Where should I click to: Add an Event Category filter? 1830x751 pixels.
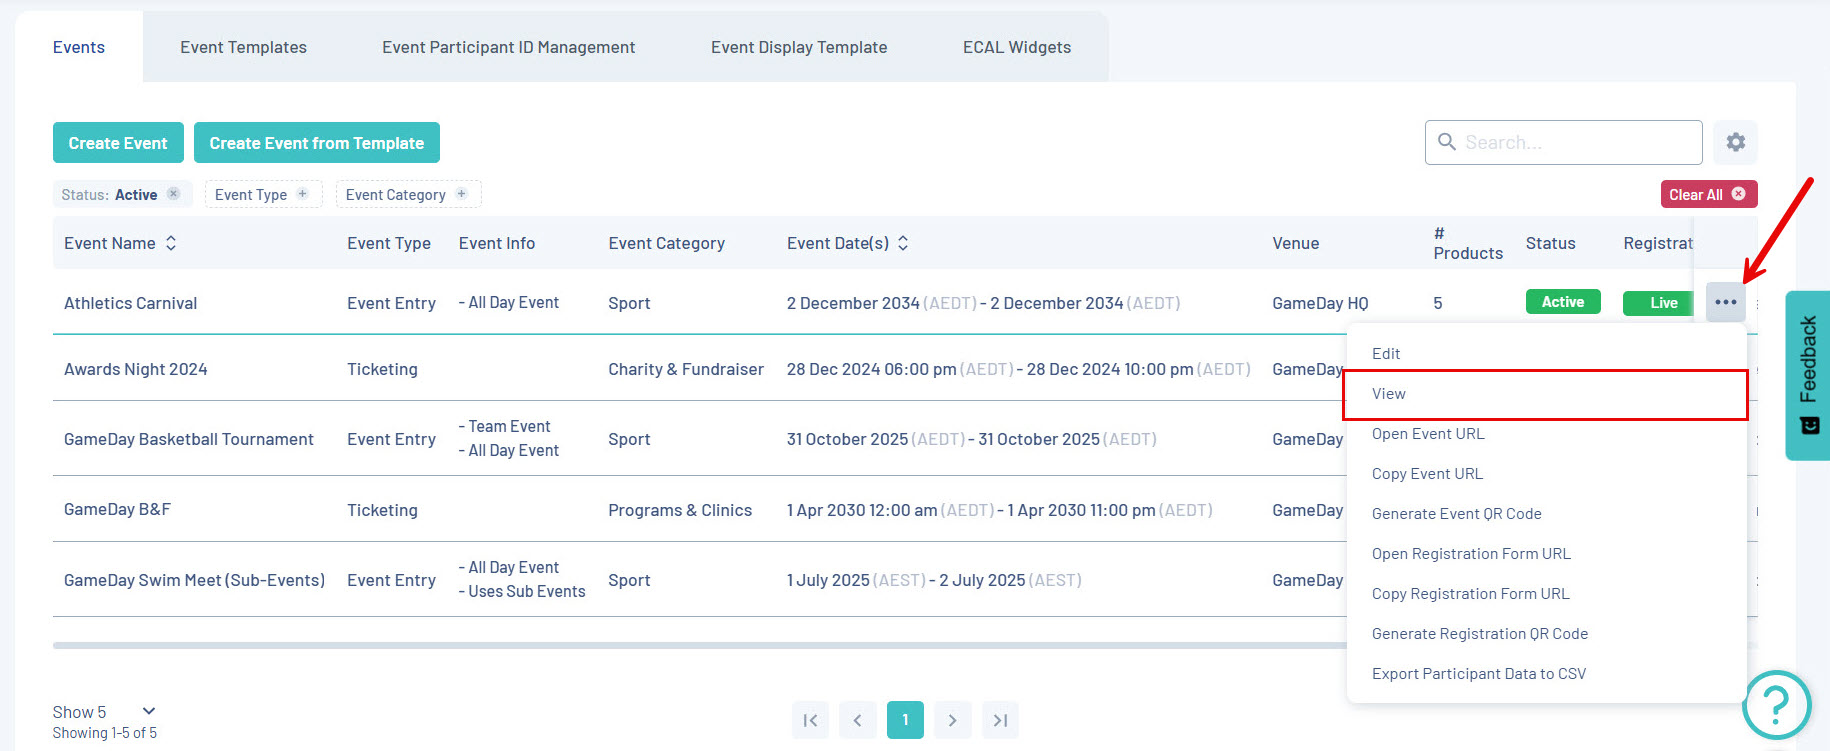coord(462,194)
